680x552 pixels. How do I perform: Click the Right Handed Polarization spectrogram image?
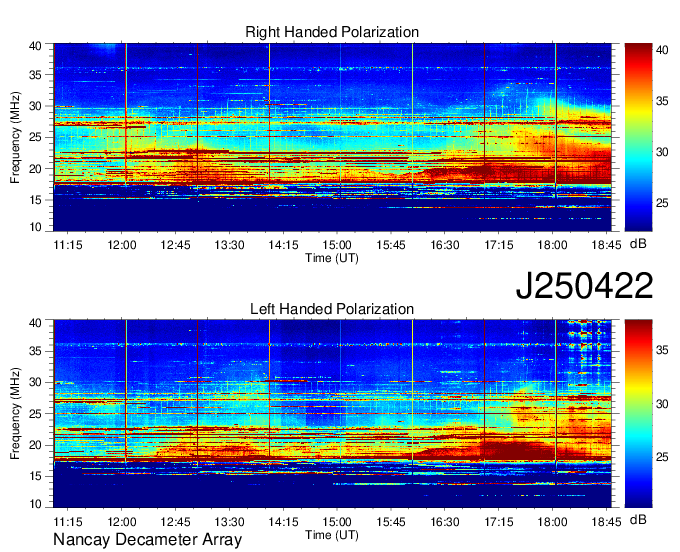click(332, 137)
